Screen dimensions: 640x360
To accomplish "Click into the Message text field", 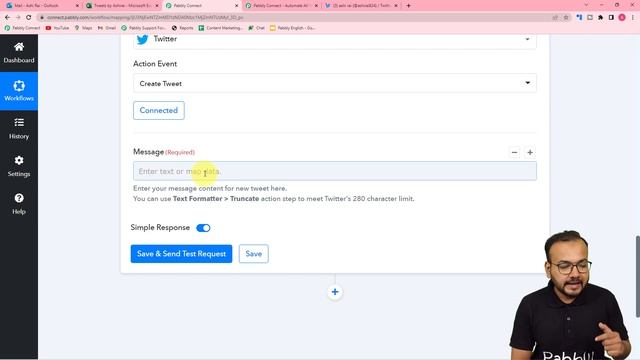I will click(x=335, y=171).
